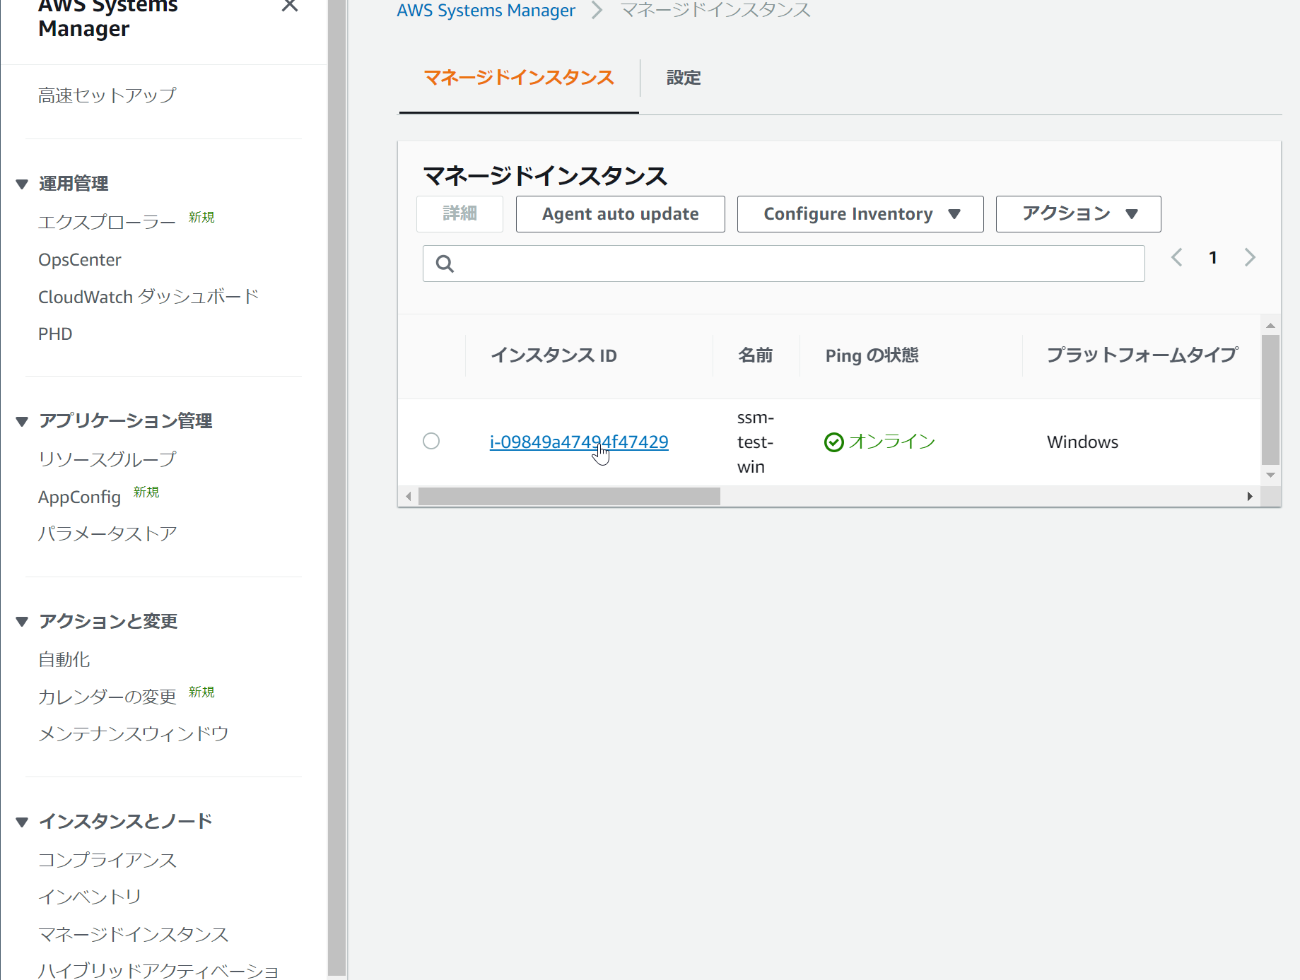Click the vertical scrollbar down arrow
Screen dimensions: 1300x980
(1271, 476)
